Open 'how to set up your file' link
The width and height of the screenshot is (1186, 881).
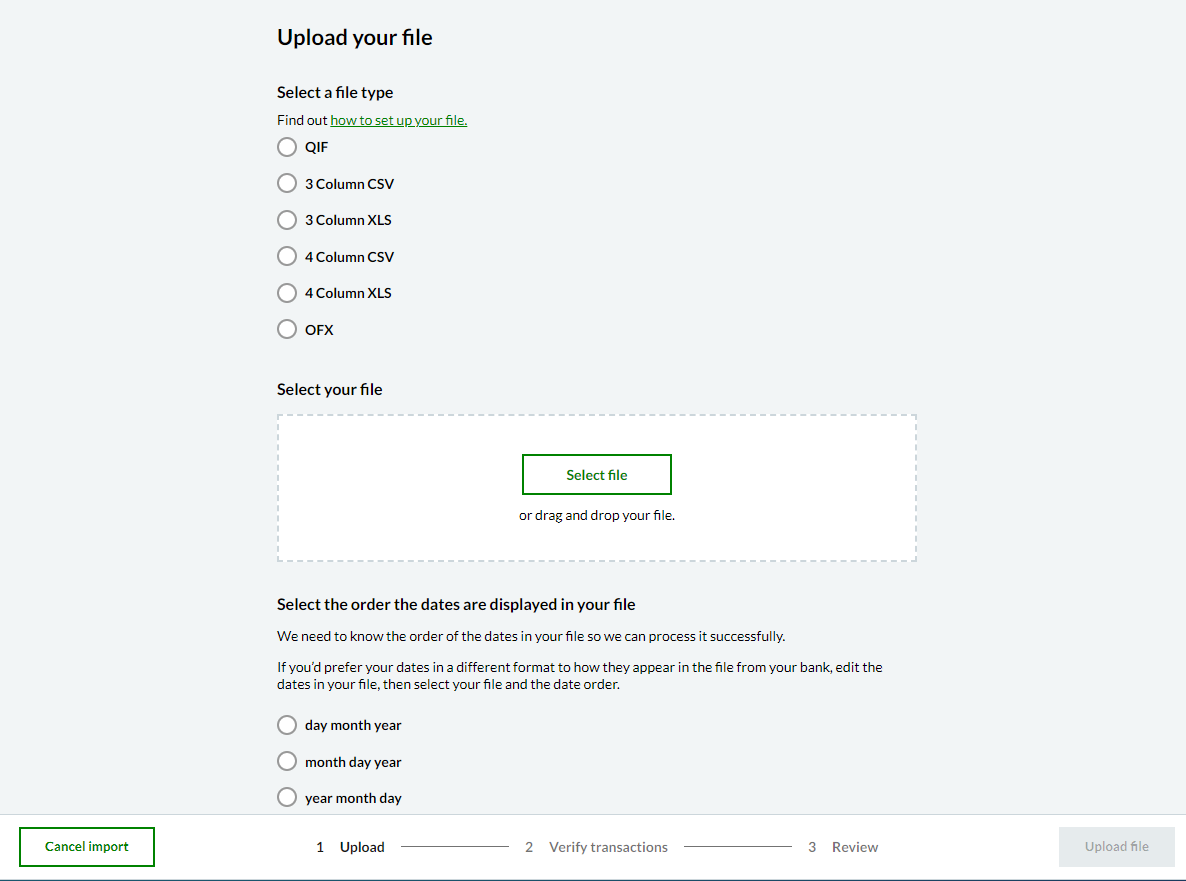[398, 121]
